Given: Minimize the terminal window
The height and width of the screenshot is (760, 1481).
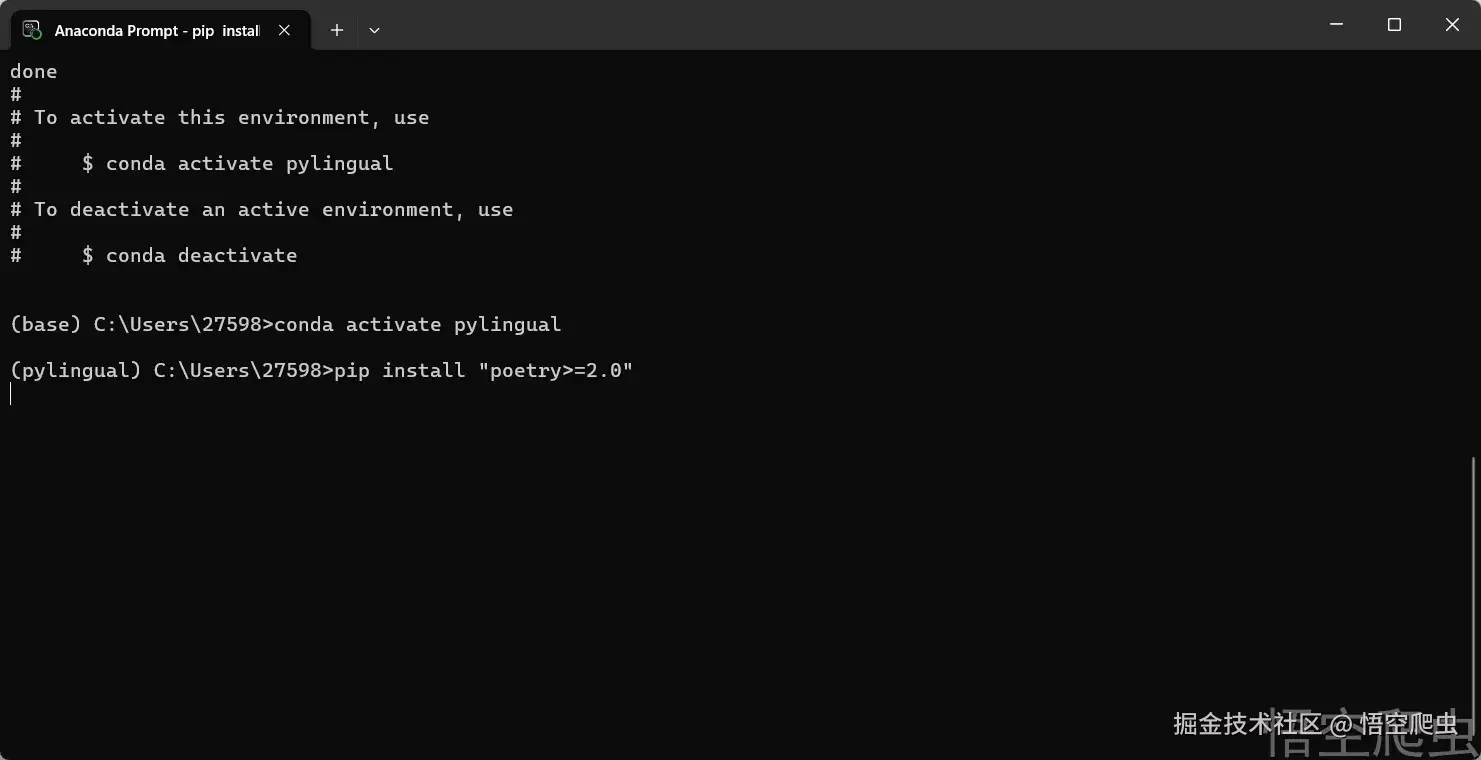Looking at the screenshot, I should click(x=1336, y=24).
